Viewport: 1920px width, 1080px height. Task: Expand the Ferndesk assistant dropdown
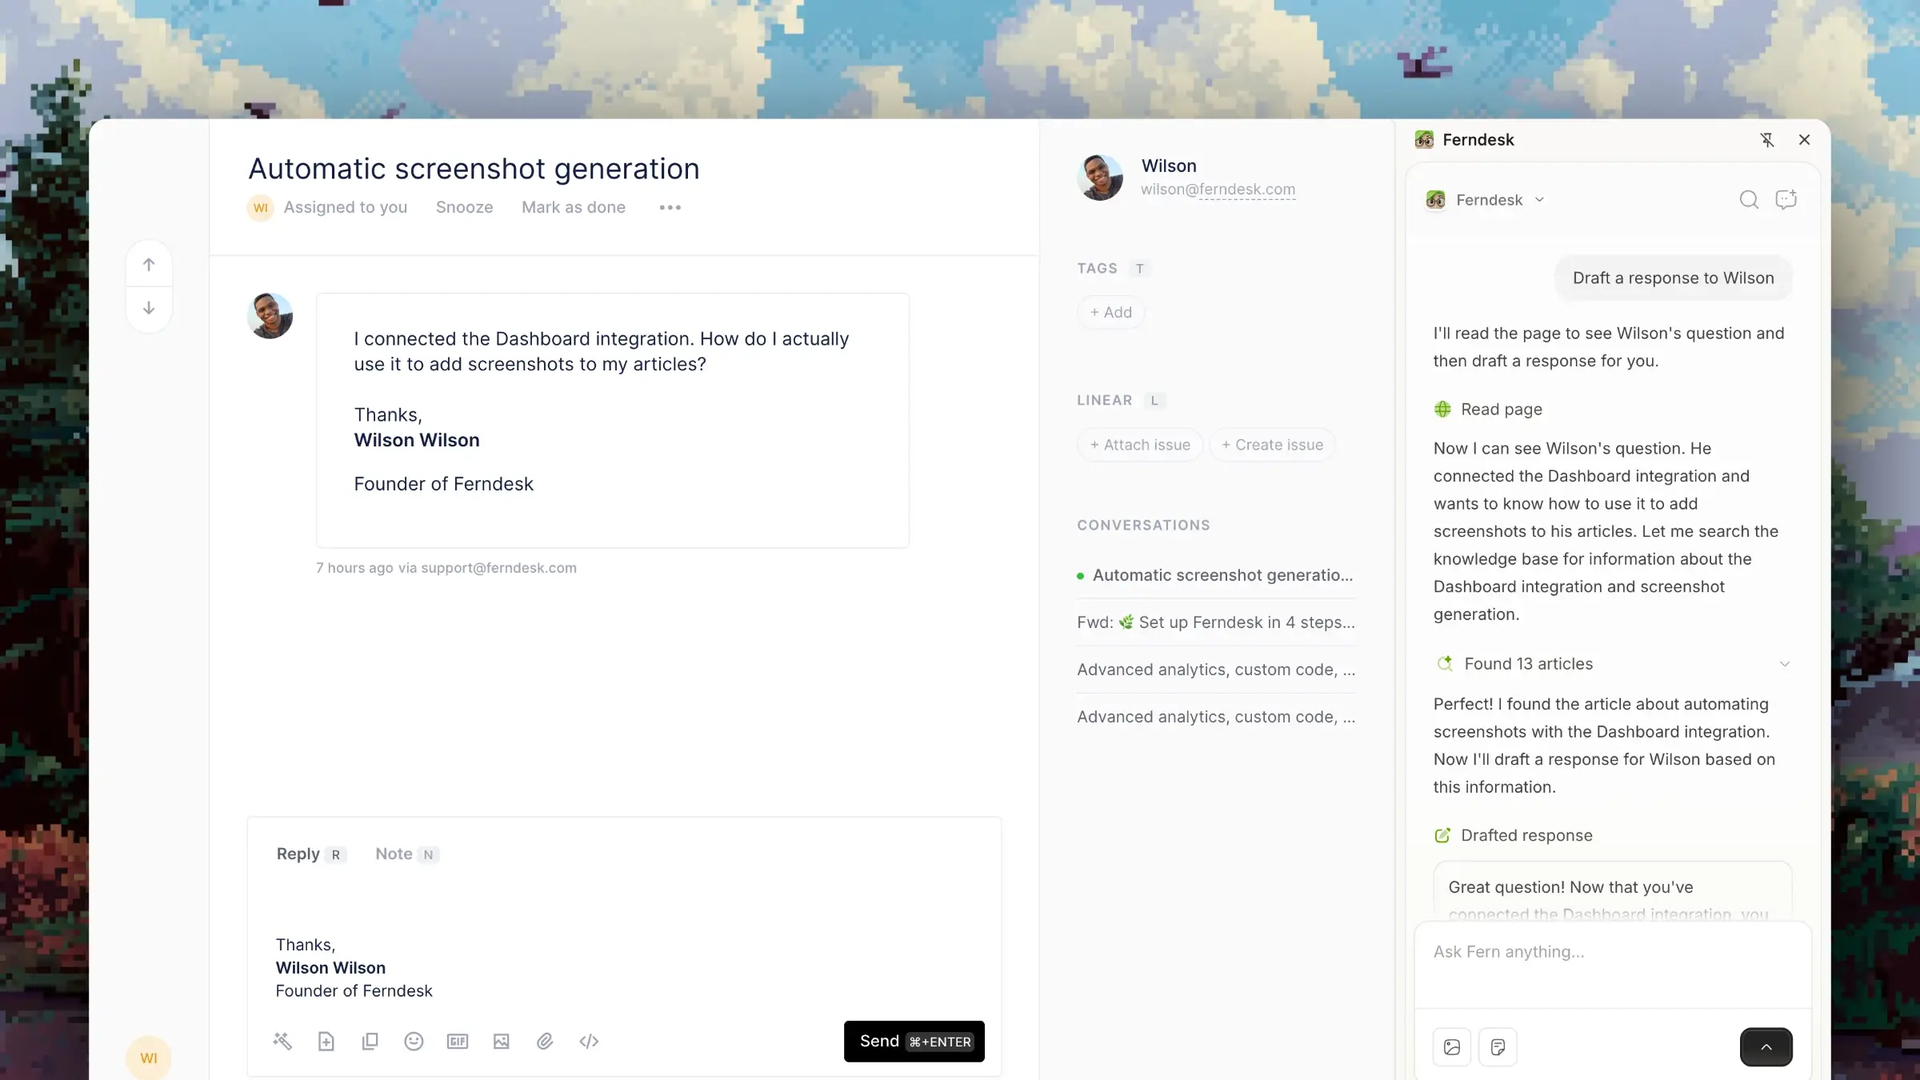[x=1540, y=199]
